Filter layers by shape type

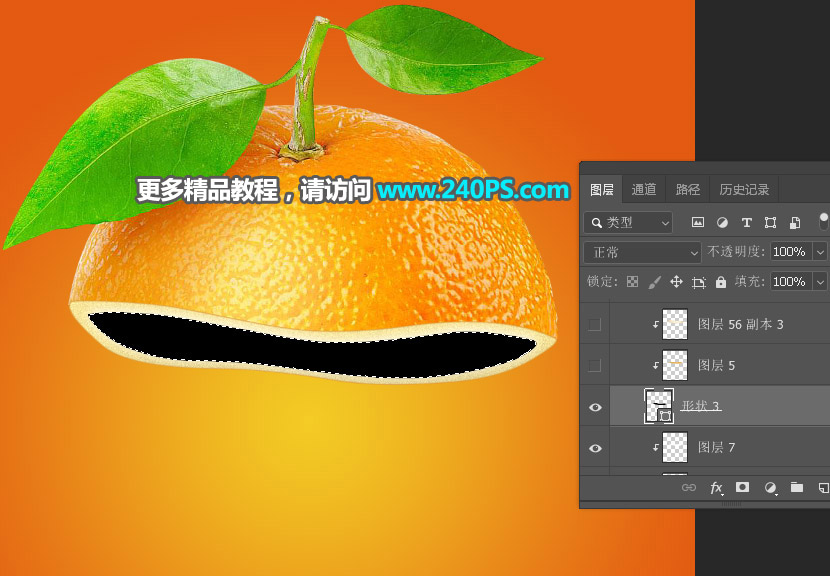770,223
